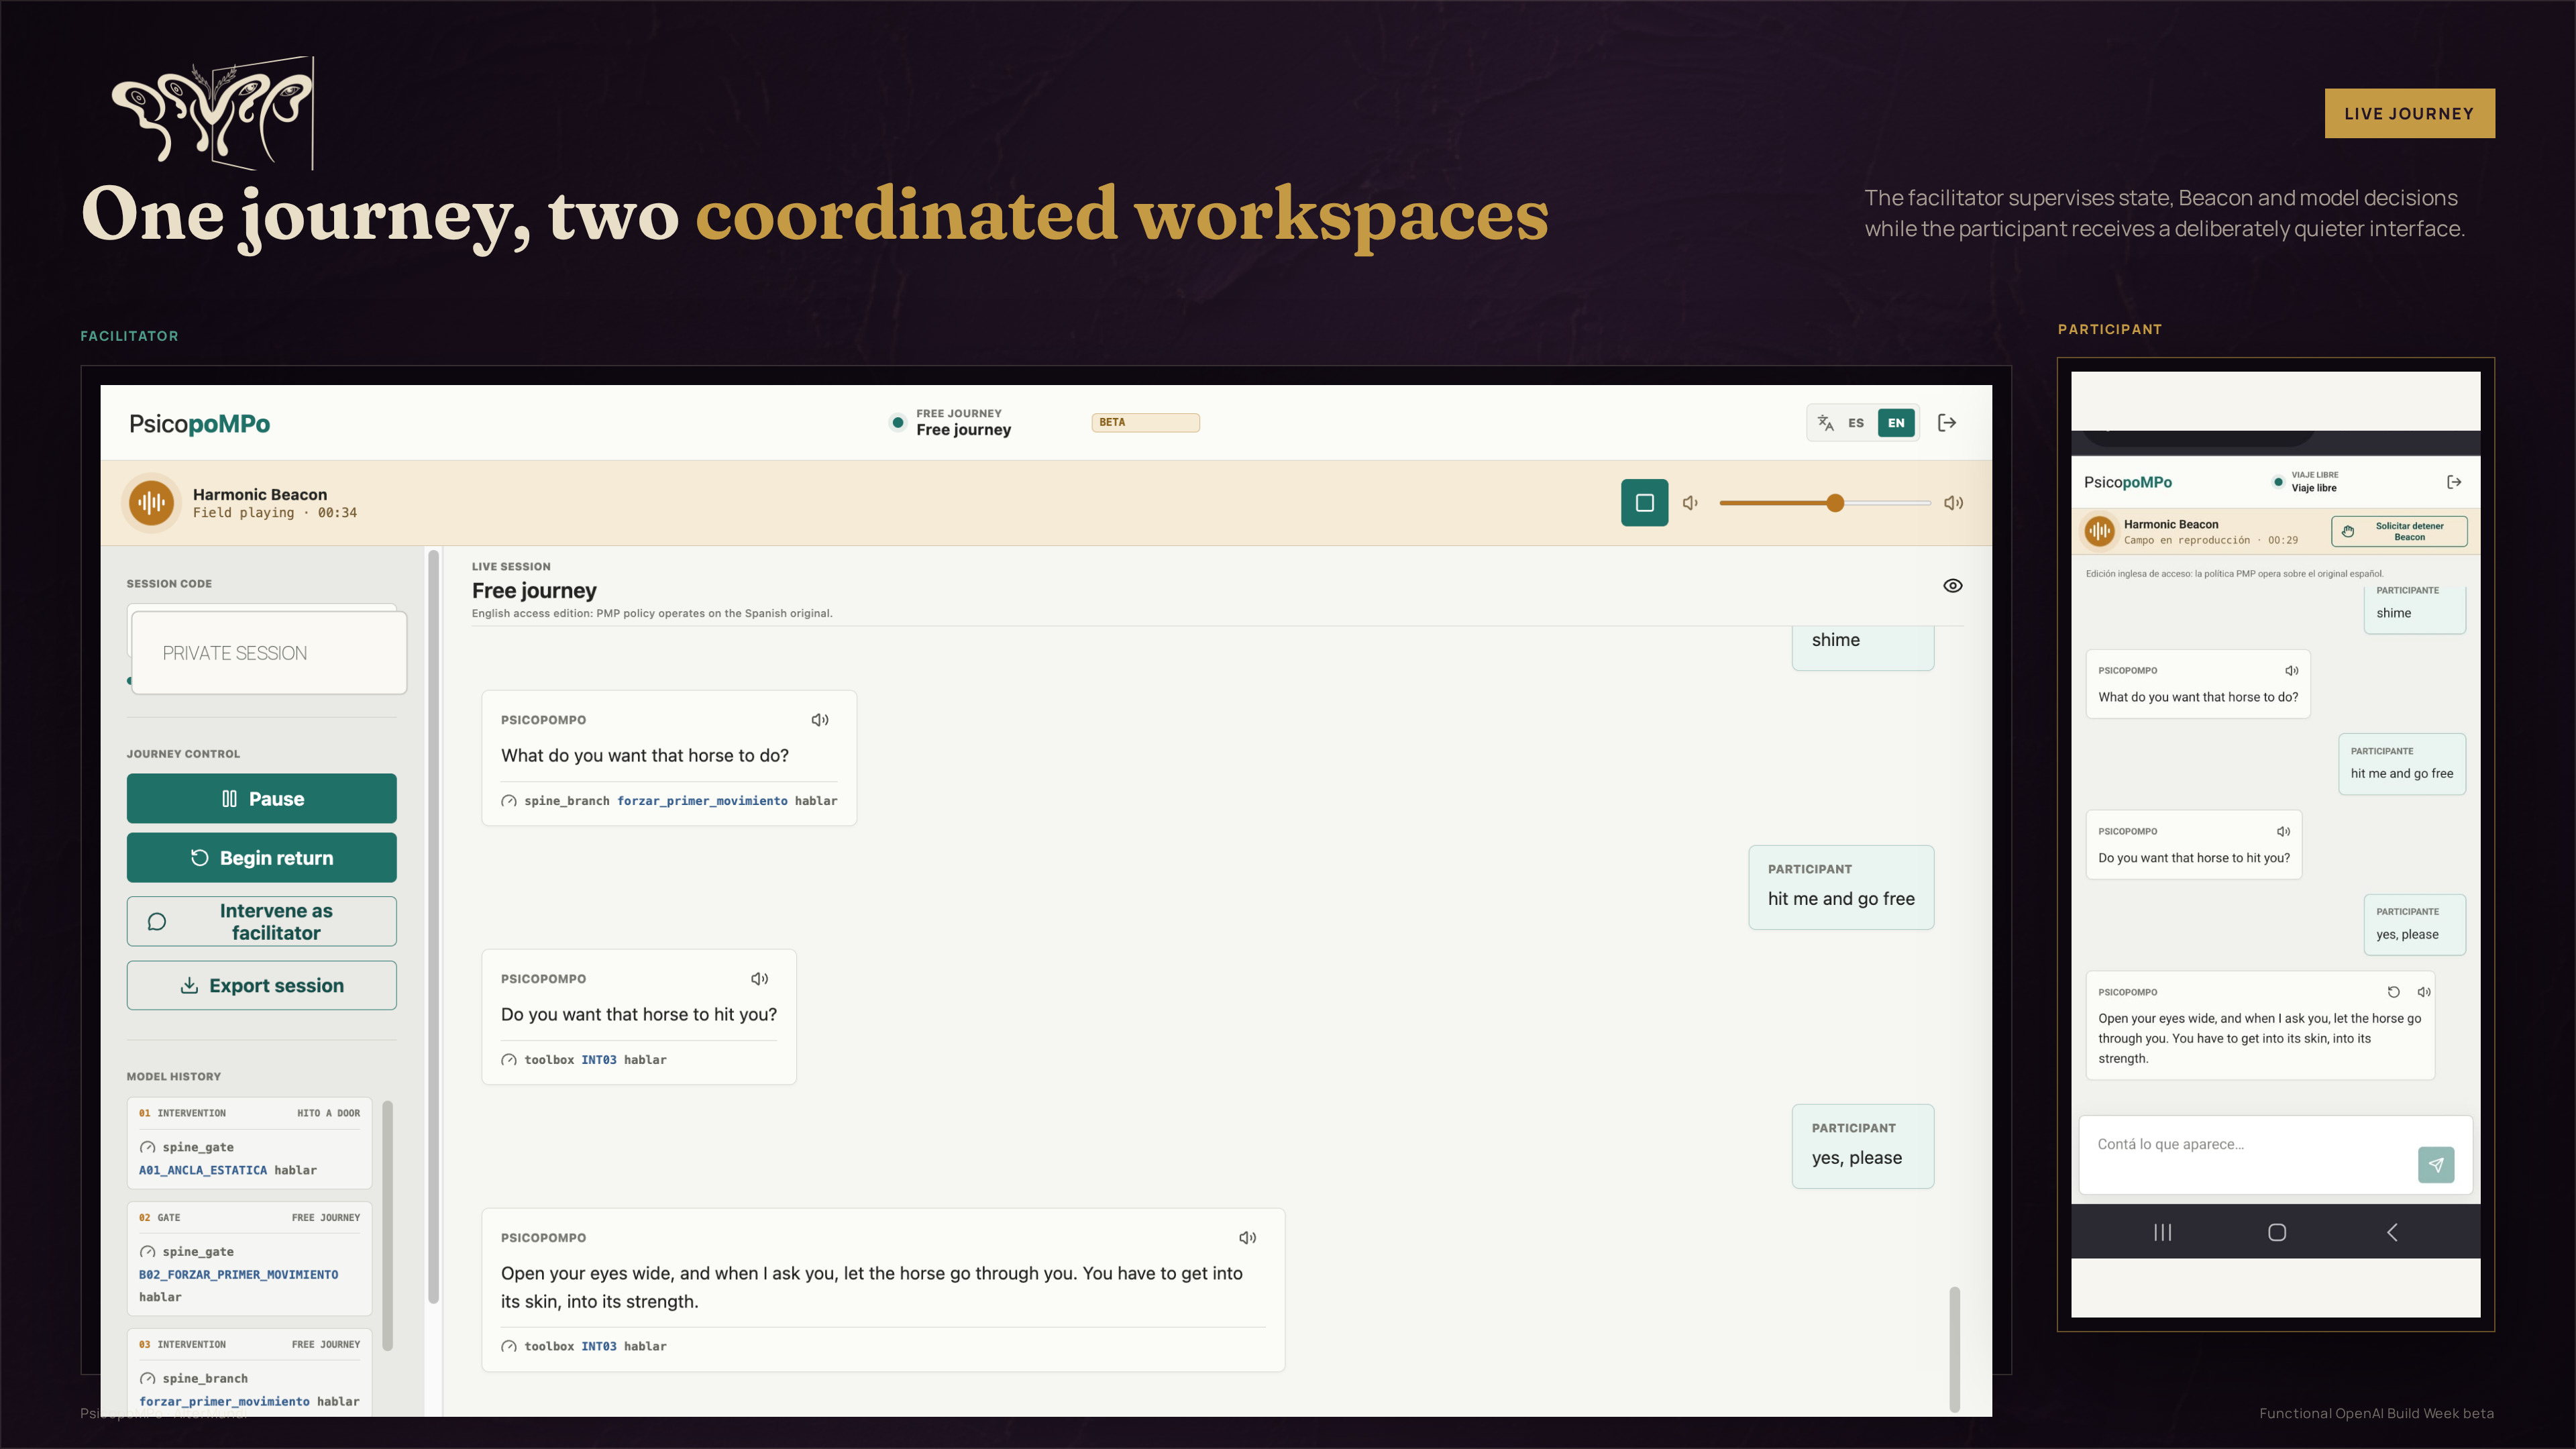
Task: Switch interface language to ES
Action: click(x=1856, y=423)
